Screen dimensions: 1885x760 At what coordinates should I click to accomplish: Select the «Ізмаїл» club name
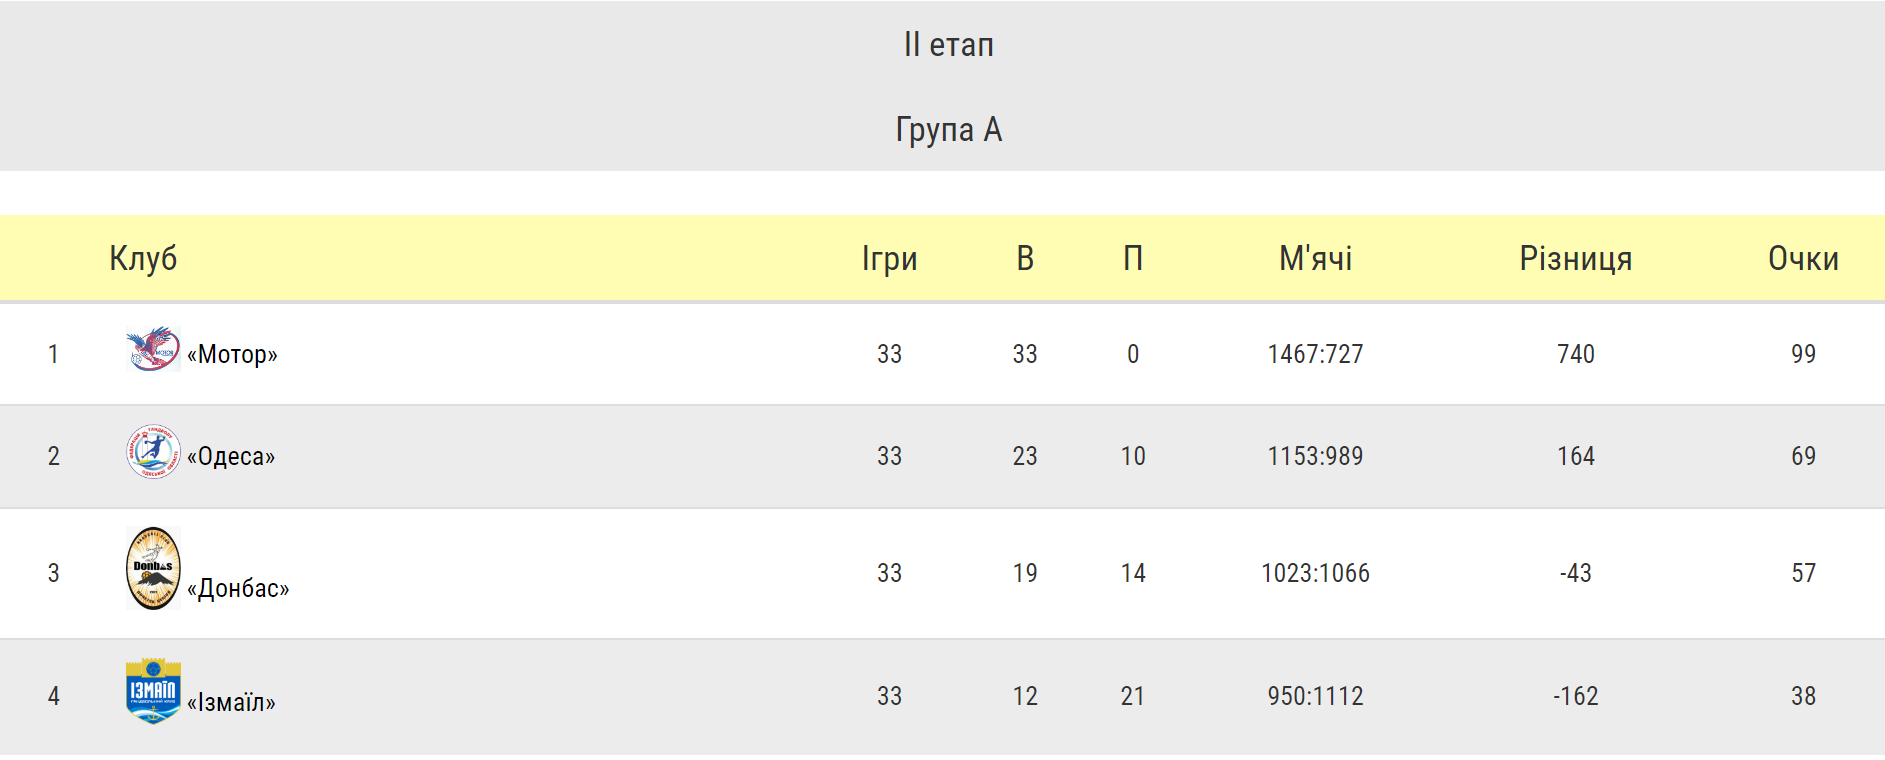pyautogui.click(x=231, y=702)
